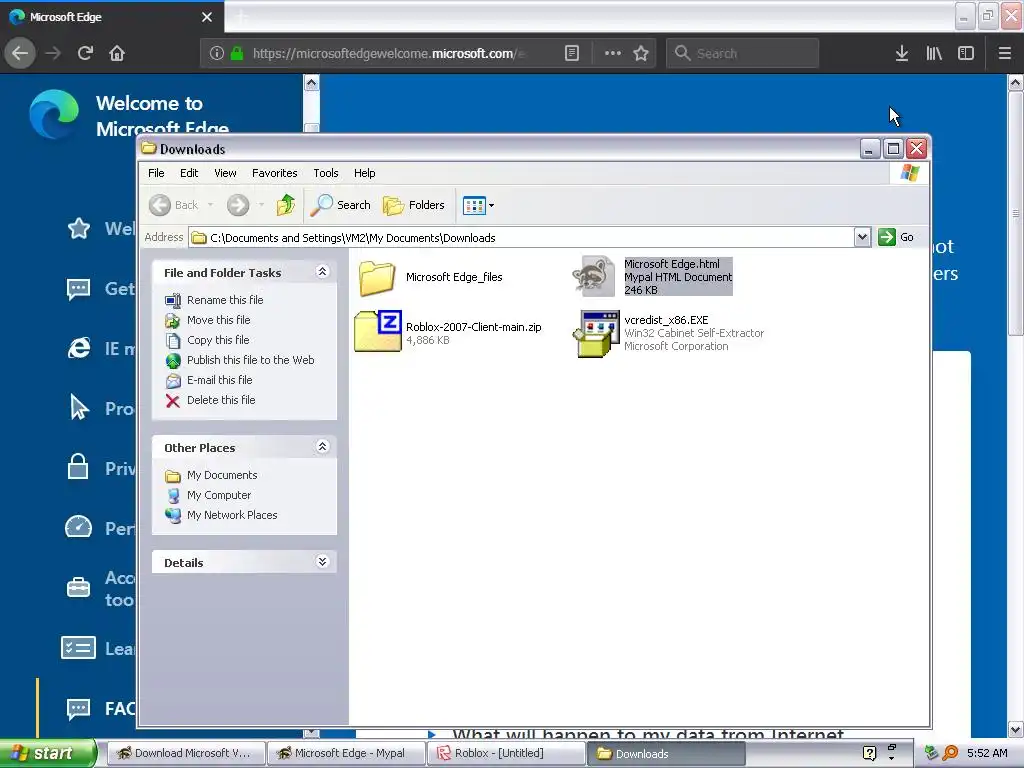Image resolution: width=1024 pixels, height=768 pixels.
Task: Open the browser downloads arrow
Action: (x=902, y=53)
